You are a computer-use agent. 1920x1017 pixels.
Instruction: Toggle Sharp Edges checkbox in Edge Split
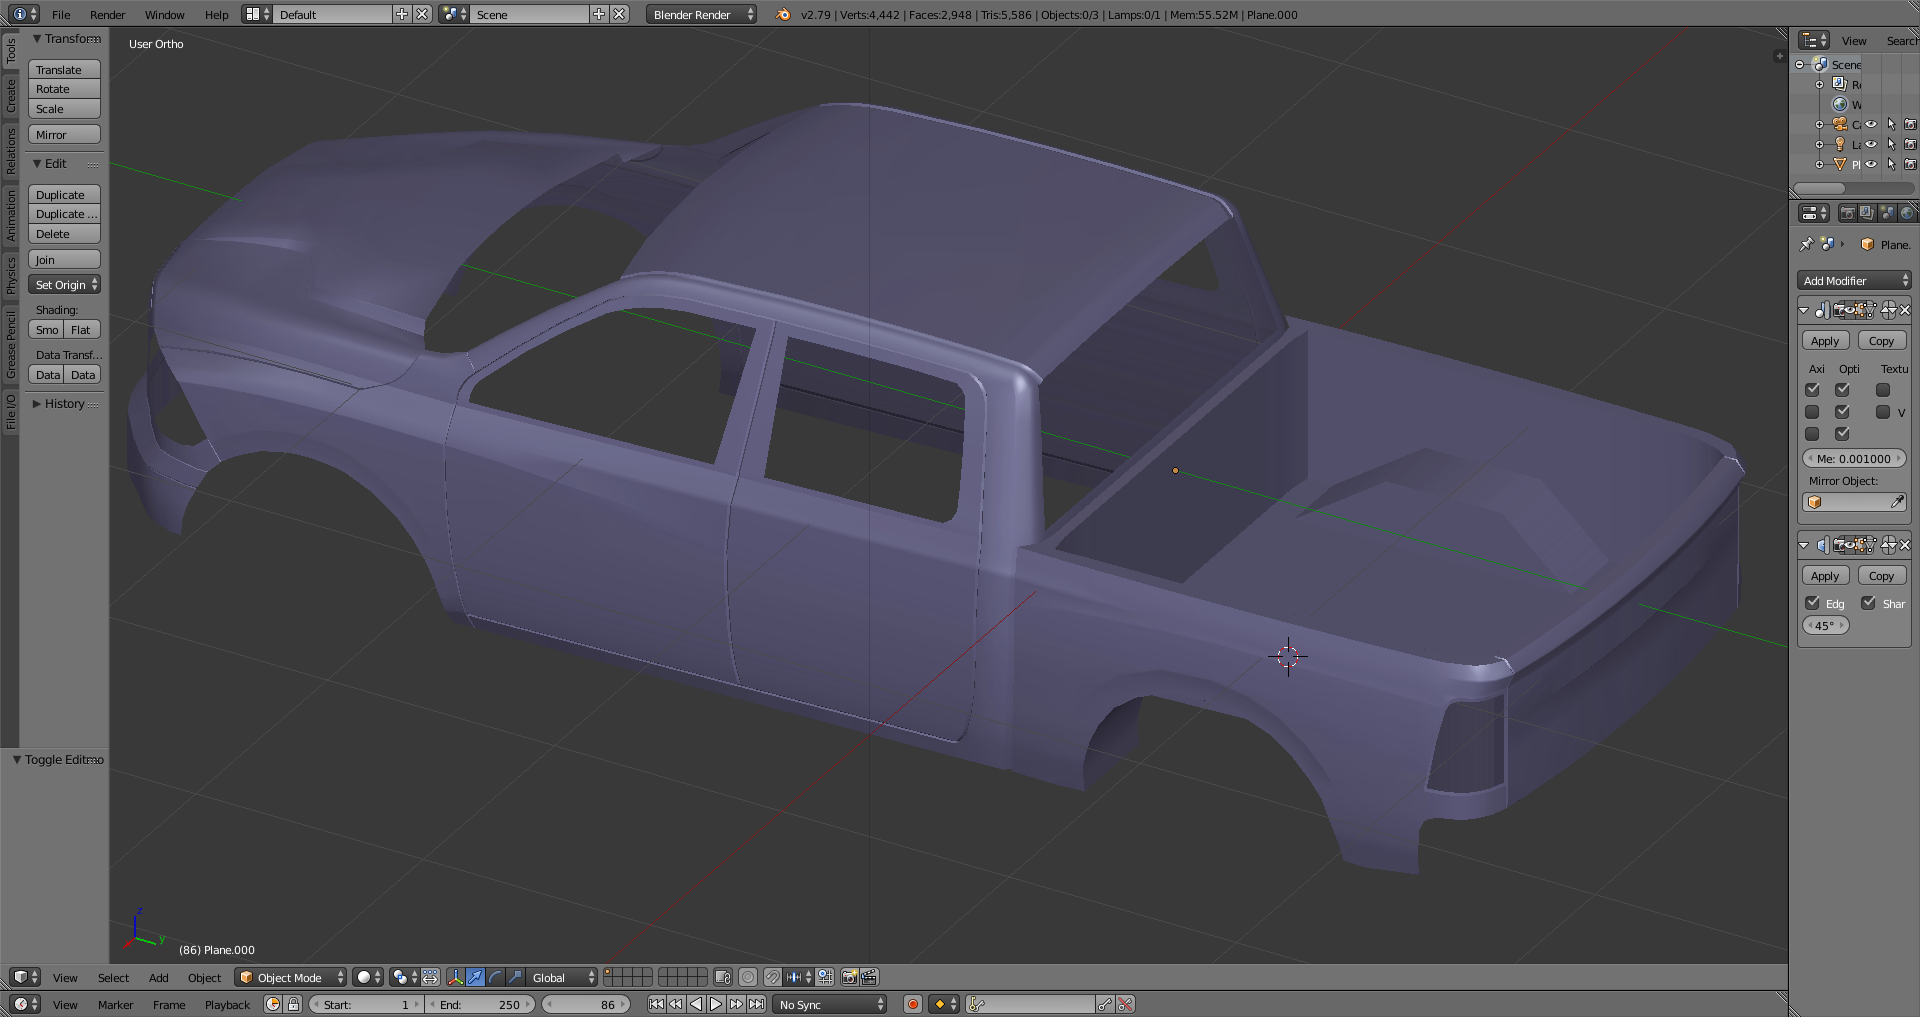pyautogui.click(x=1868, y=603)
